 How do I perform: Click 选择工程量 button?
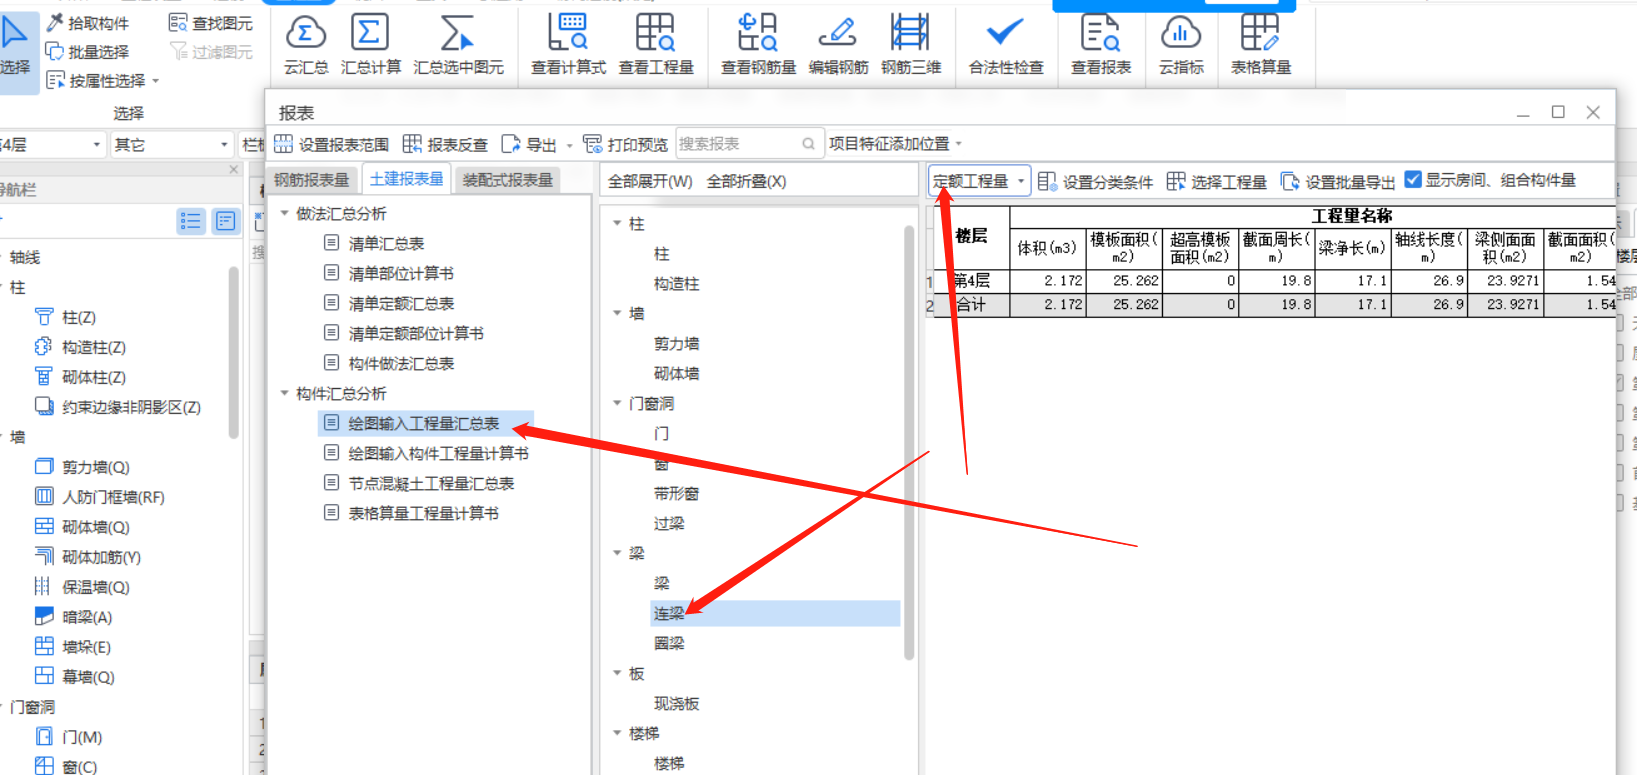1217,181
